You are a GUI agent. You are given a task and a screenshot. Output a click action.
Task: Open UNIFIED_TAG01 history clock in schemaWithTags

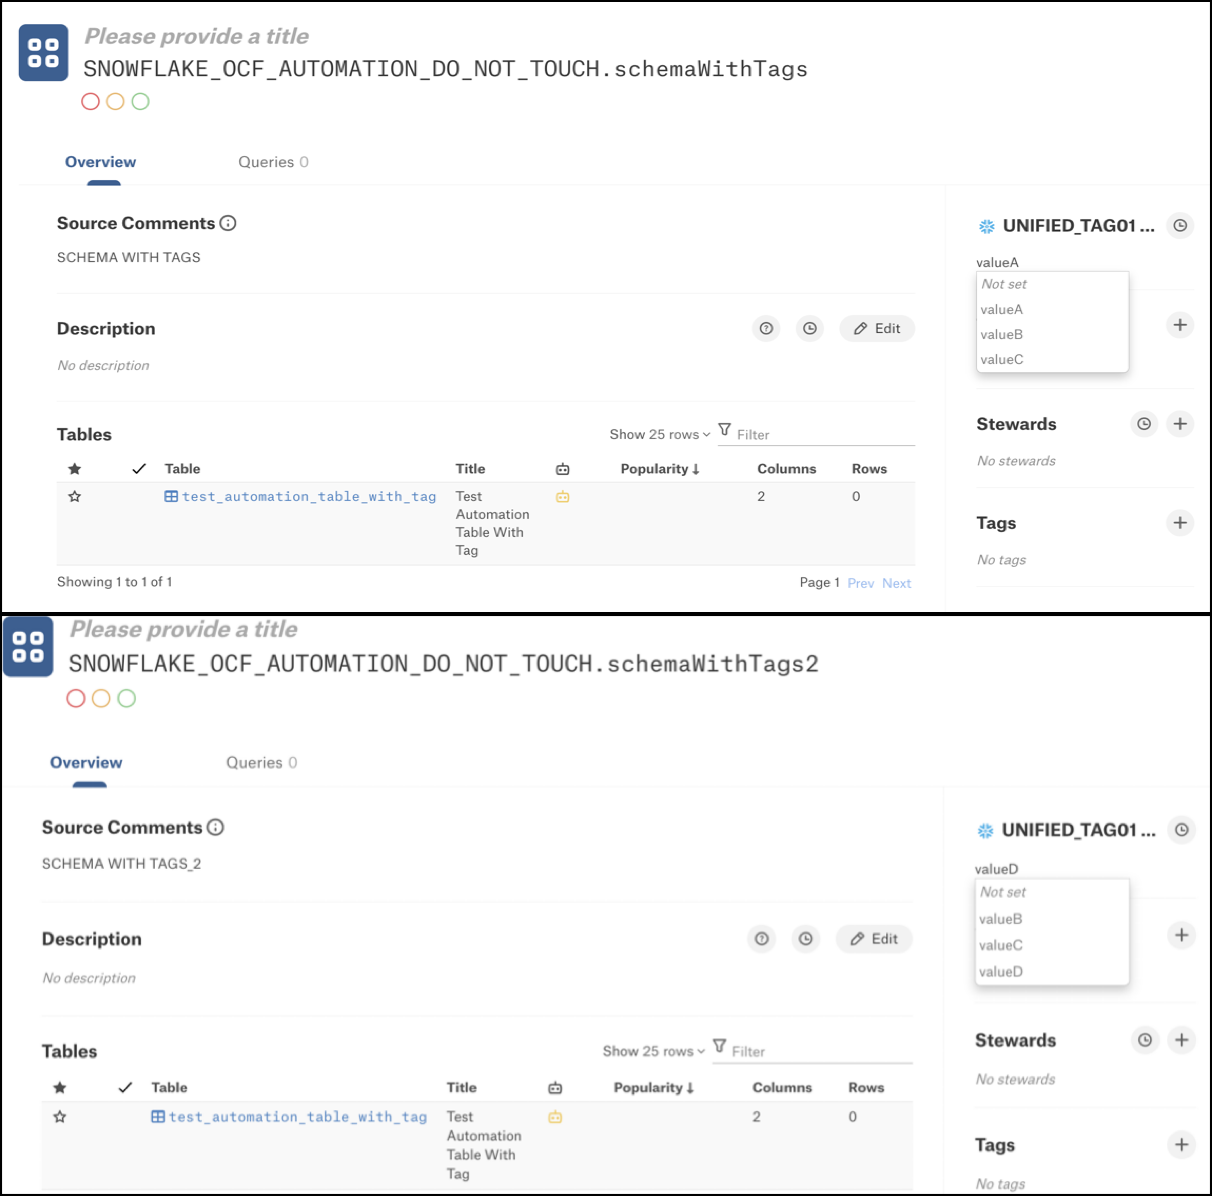(1181, 226)
